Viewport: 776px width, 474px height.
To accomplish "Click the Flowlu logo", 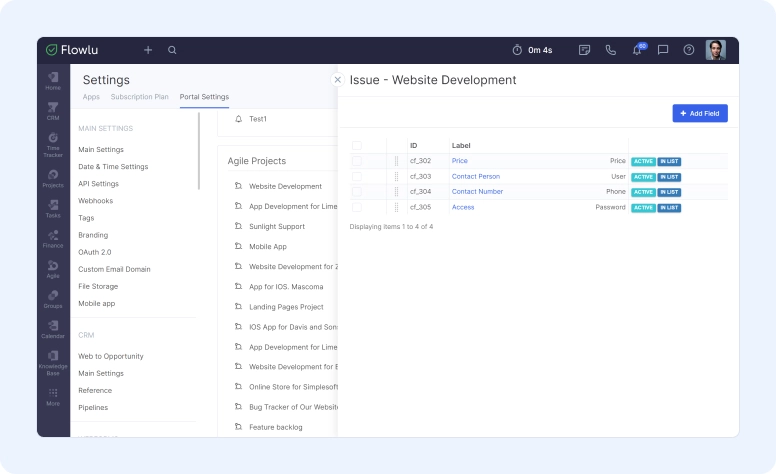I will coord(72,50).
